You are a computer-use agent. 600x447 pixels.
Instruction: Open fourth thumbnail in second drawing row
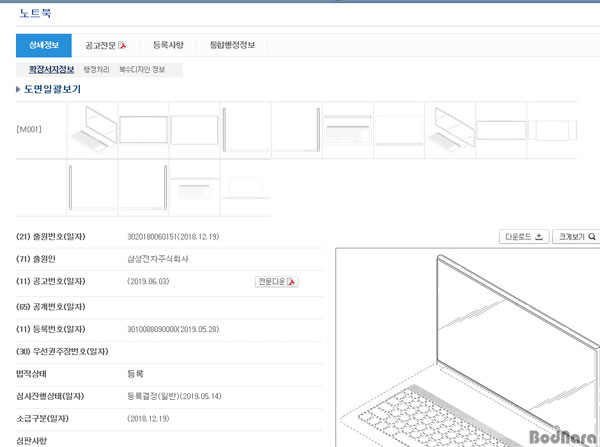coord(246,188)
